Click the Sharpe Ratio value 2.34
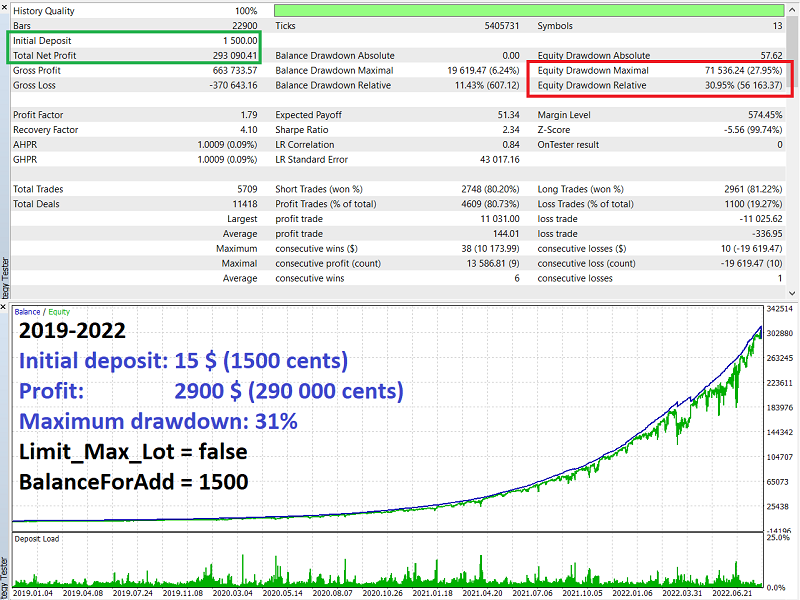The height and width of the screenshot is (600, 800). pos(511,130)
